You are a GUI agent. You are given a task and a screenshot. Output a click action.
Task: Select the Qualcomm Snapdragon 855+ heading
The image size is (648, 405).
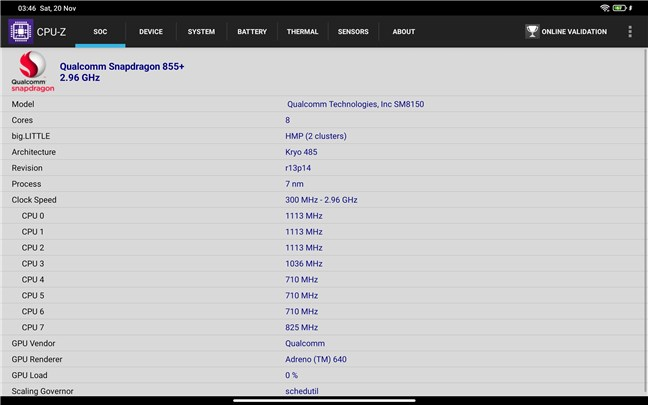[x=122, y=67]
